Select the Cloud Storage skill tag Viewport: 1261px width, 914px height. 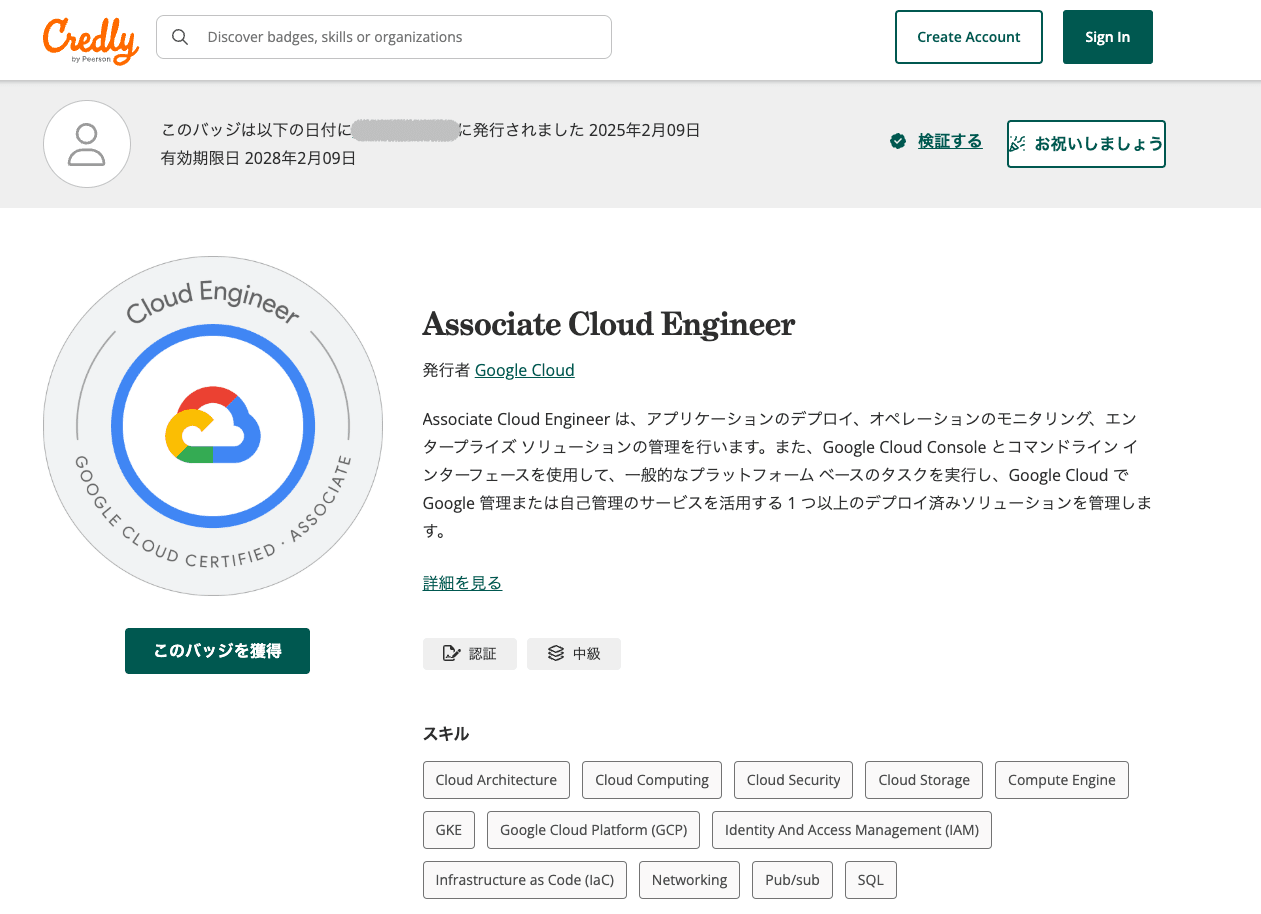tap(924, 780)
